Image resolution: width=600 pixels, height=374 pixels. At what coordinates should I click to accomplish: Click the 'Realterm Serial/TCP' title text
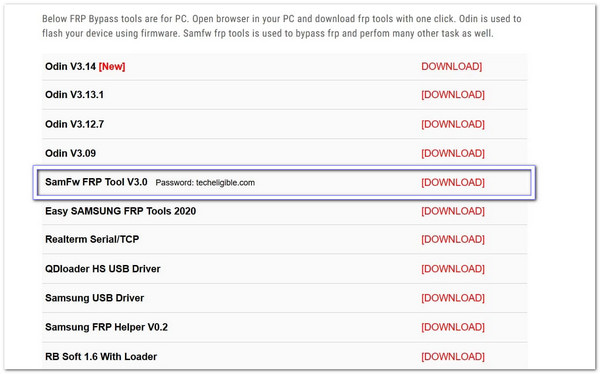tap(92, 239)
